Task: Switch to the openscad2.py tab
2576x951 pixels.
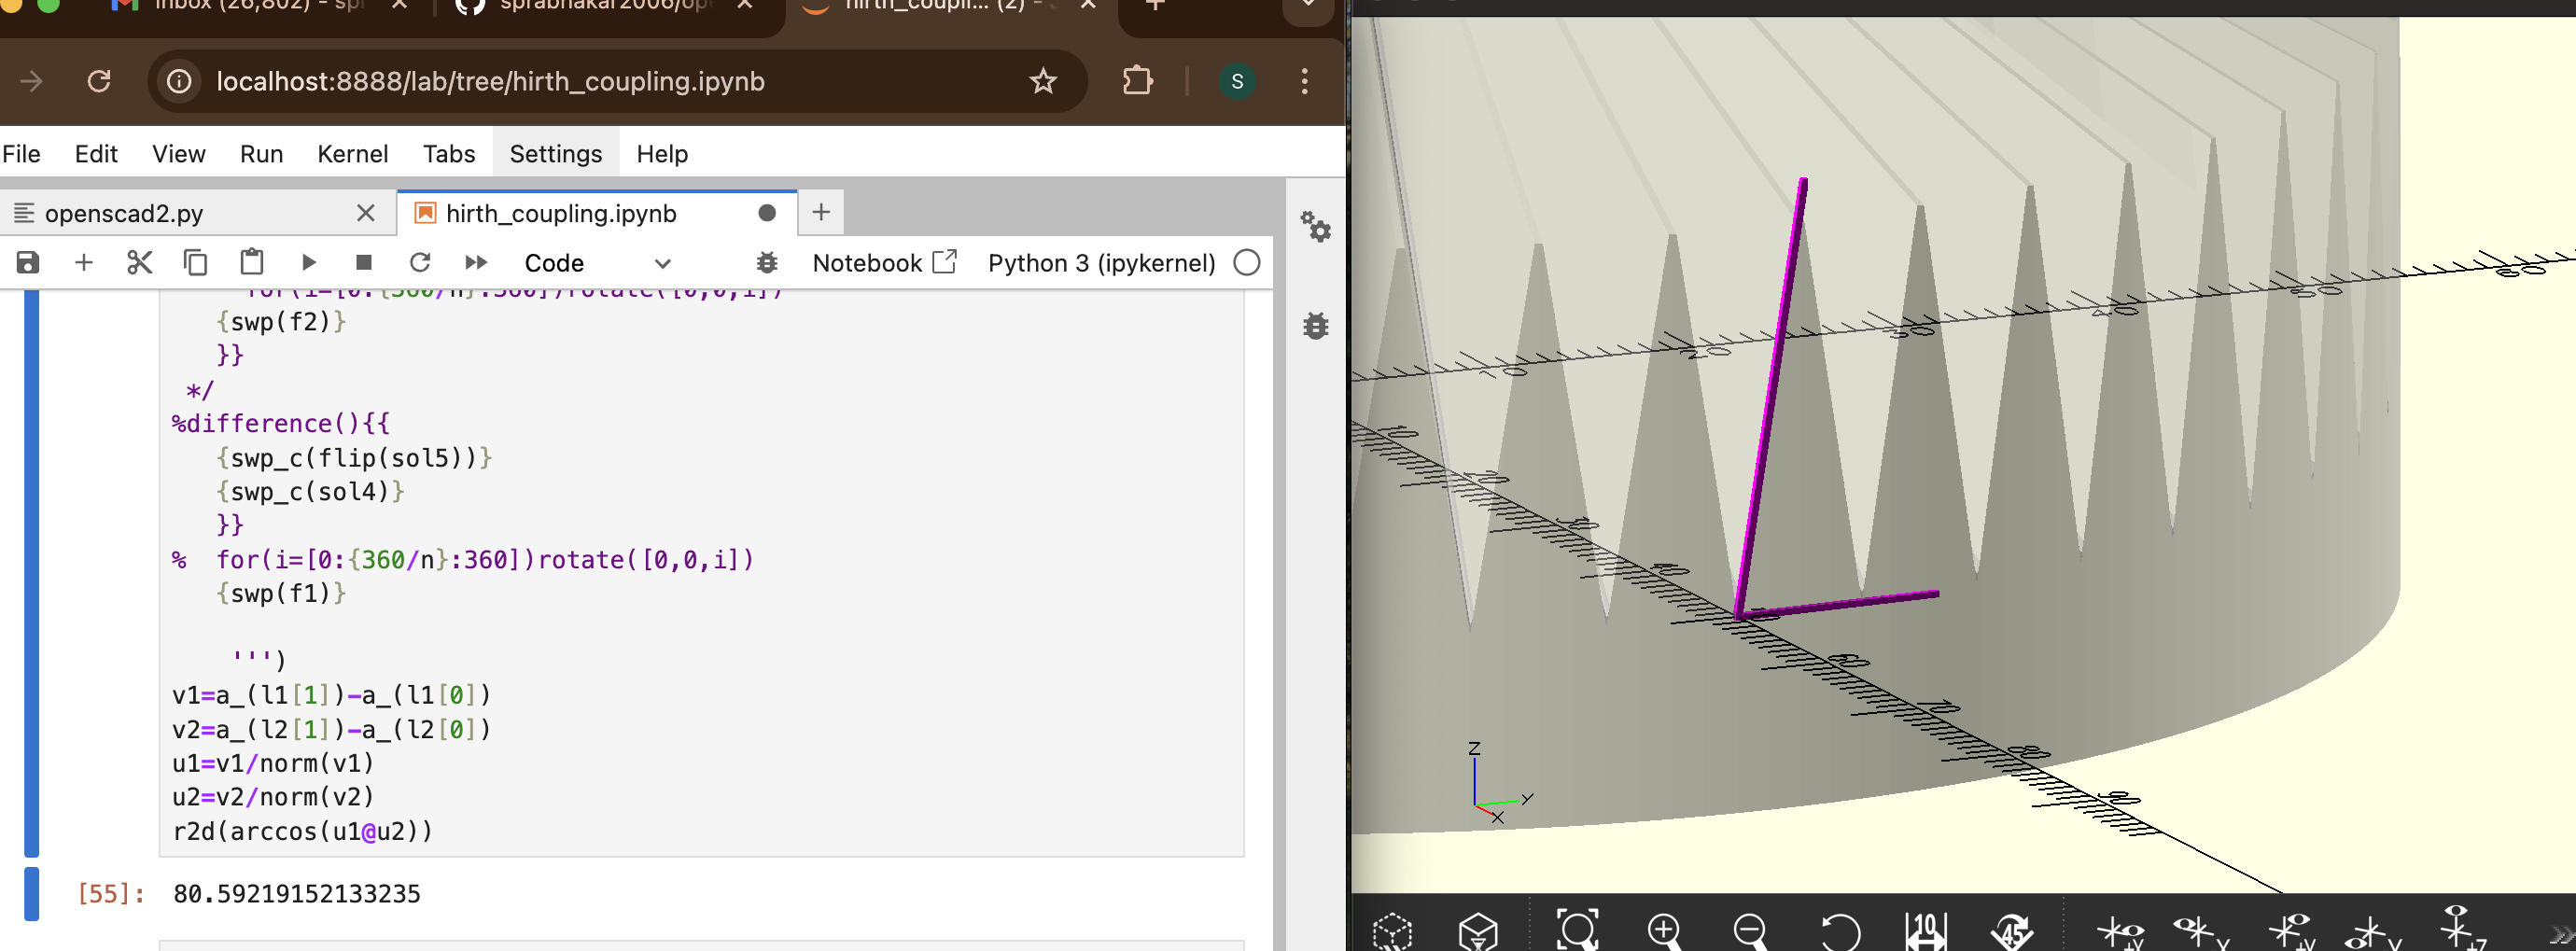Action: [124, 213]
